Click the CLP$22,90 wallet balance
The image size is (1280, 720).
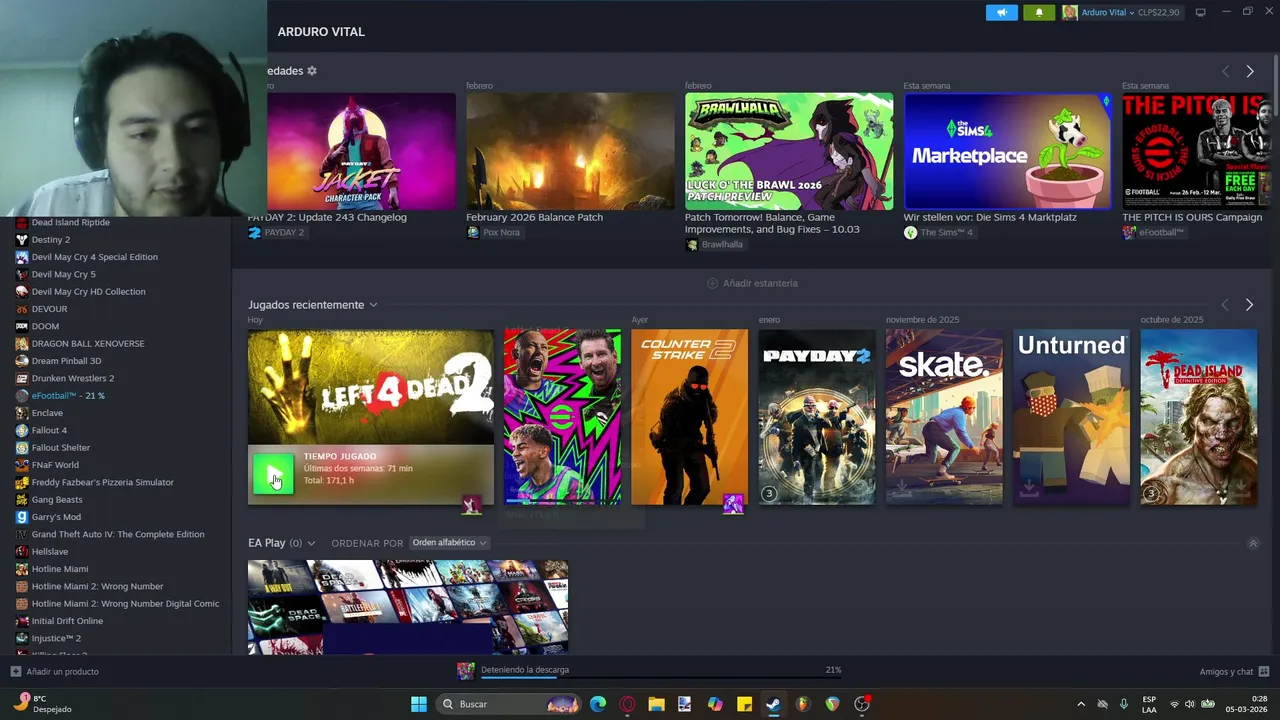(x=1159, y=13)
